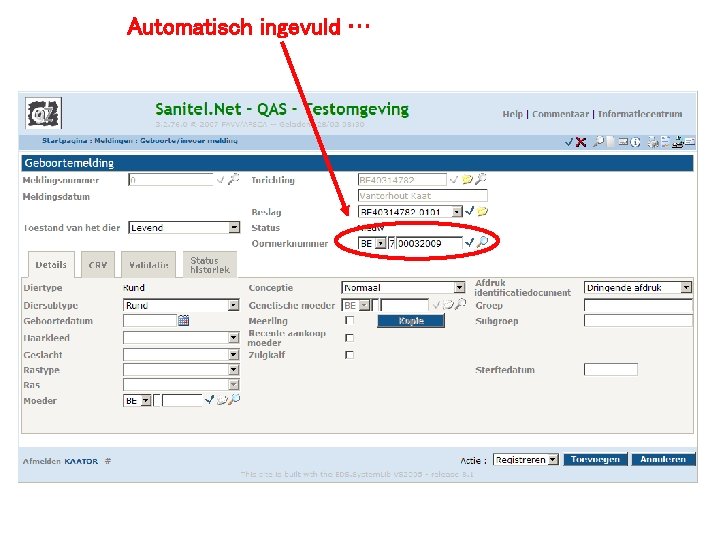Click the card icon left of the info icon

623,141
